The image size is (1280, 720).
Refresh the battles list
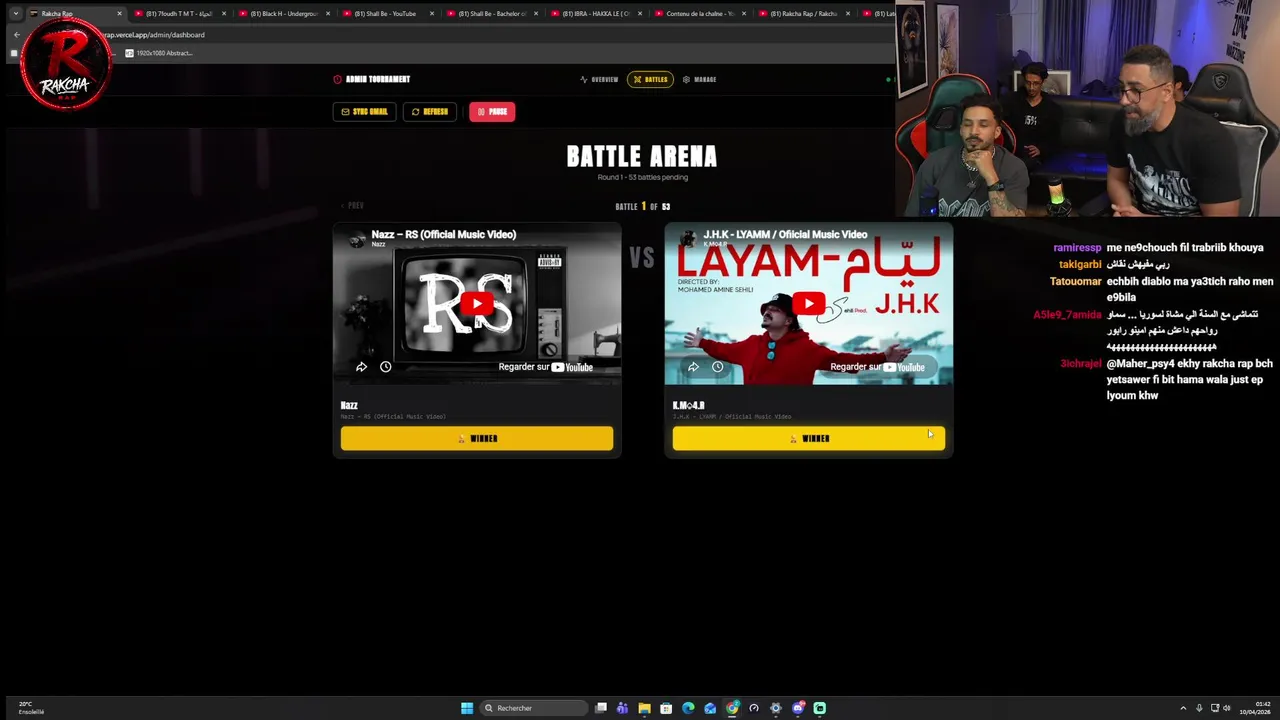[x=430, y=112]
